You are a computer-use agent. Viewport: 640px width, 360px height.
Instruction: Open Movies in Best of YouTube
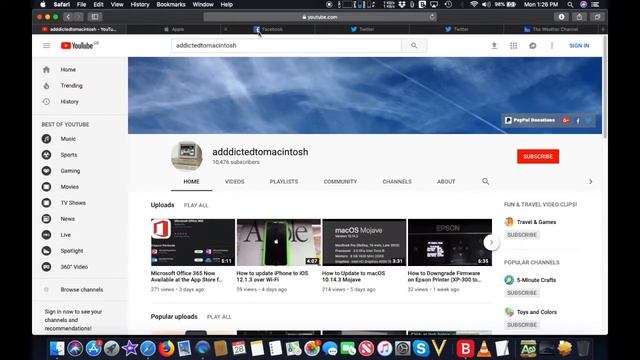click(x=69, y=187)
